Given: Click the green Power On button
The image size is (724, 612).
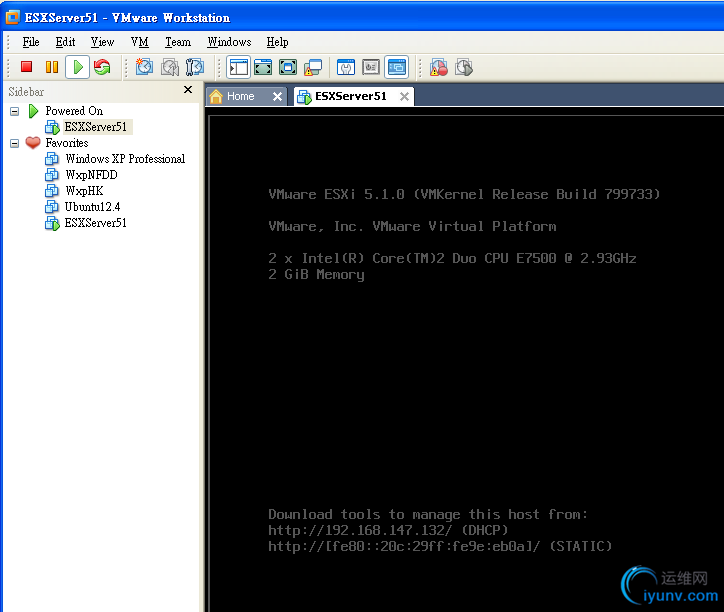Looking at the screenshot, I should 78,67.
